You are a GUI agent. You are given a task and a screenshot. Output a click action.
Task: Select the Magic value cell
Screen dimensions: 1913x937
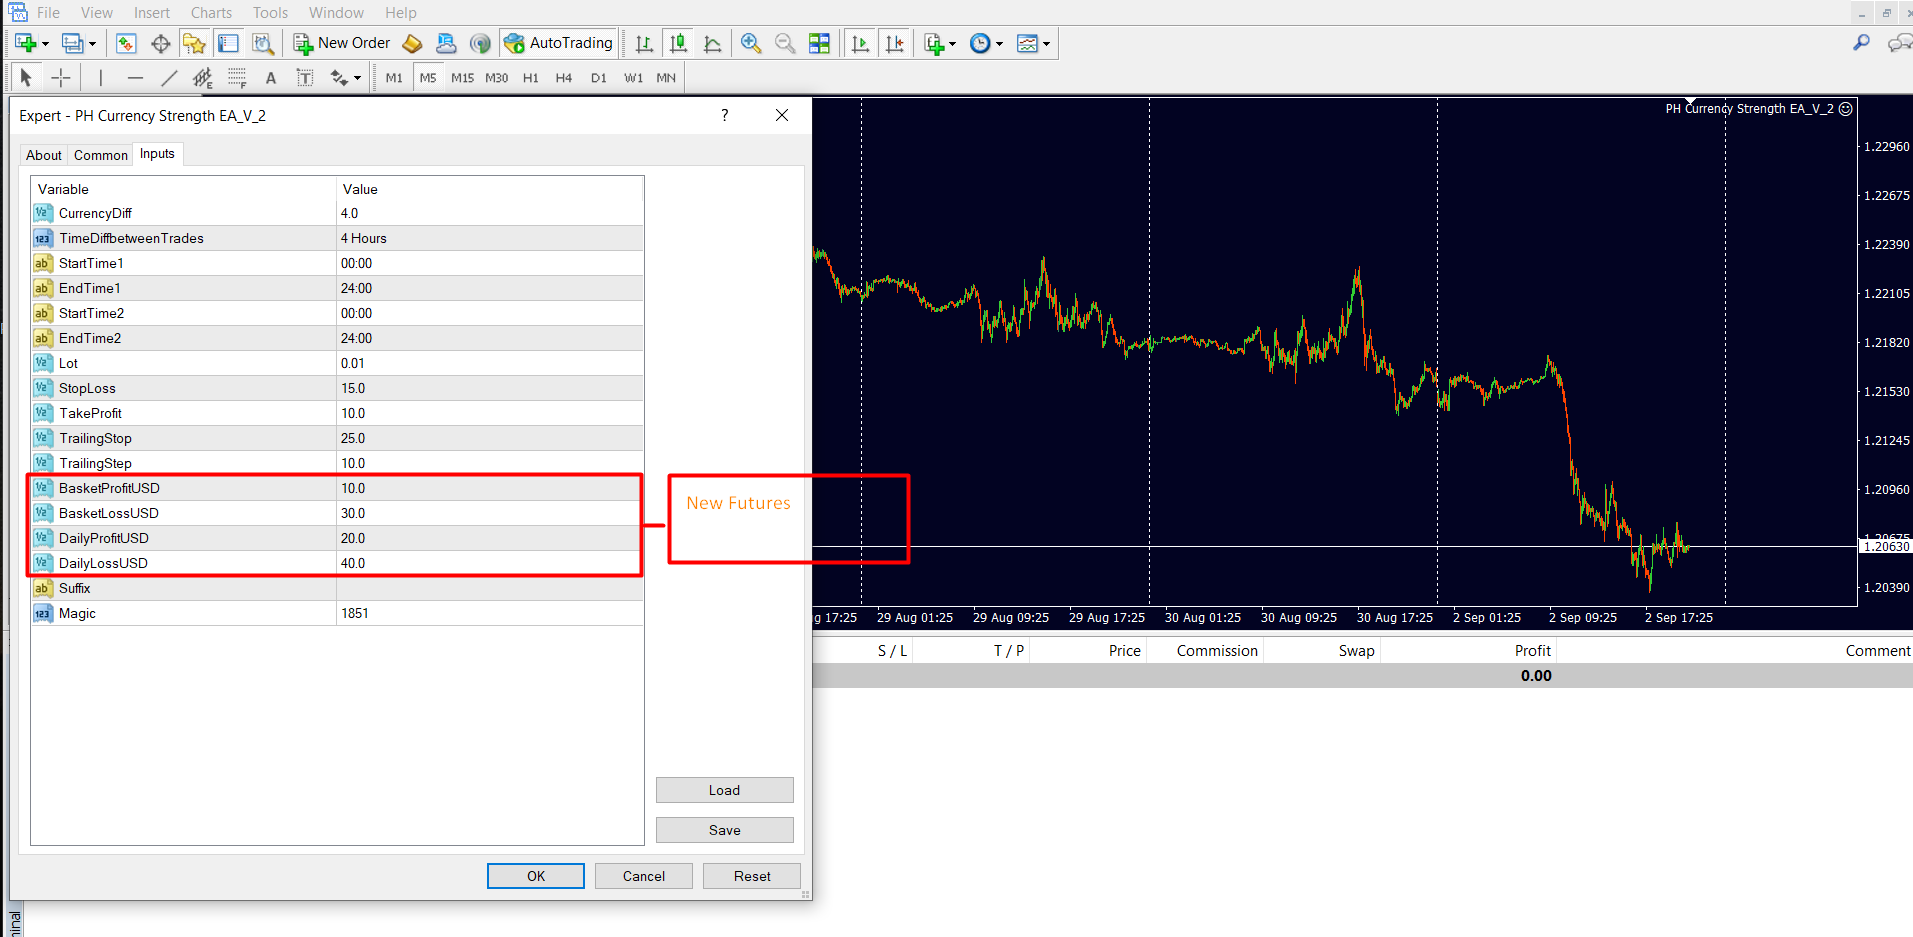(x=490, y=613)
